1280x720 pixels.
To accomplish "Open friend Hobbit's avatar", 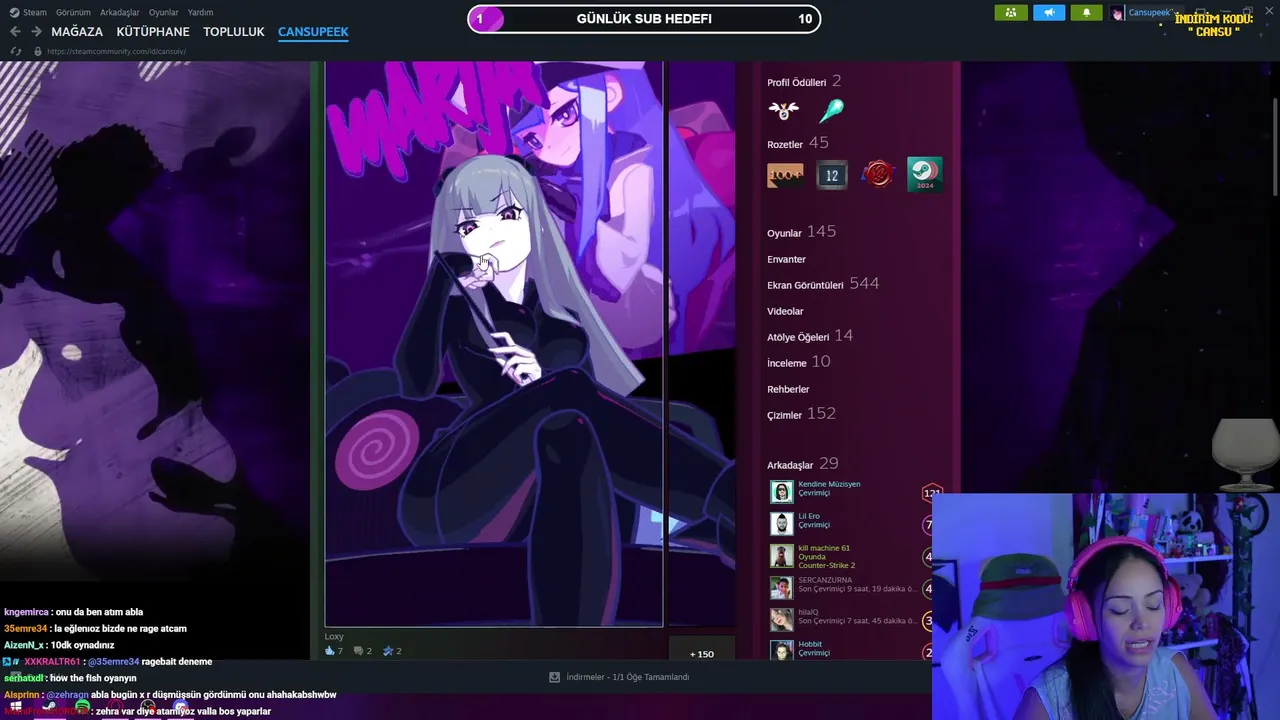I will pyautogui.click(x=782, y=650).
